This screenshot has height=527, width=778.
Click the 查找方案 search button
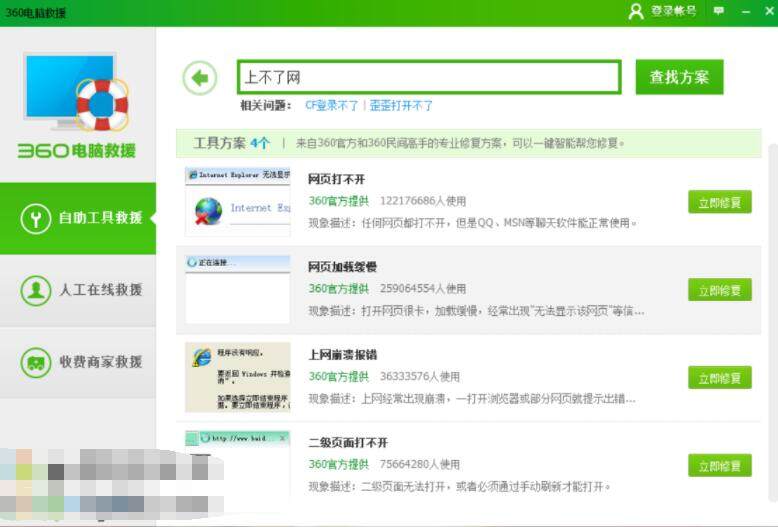point(679,77)
